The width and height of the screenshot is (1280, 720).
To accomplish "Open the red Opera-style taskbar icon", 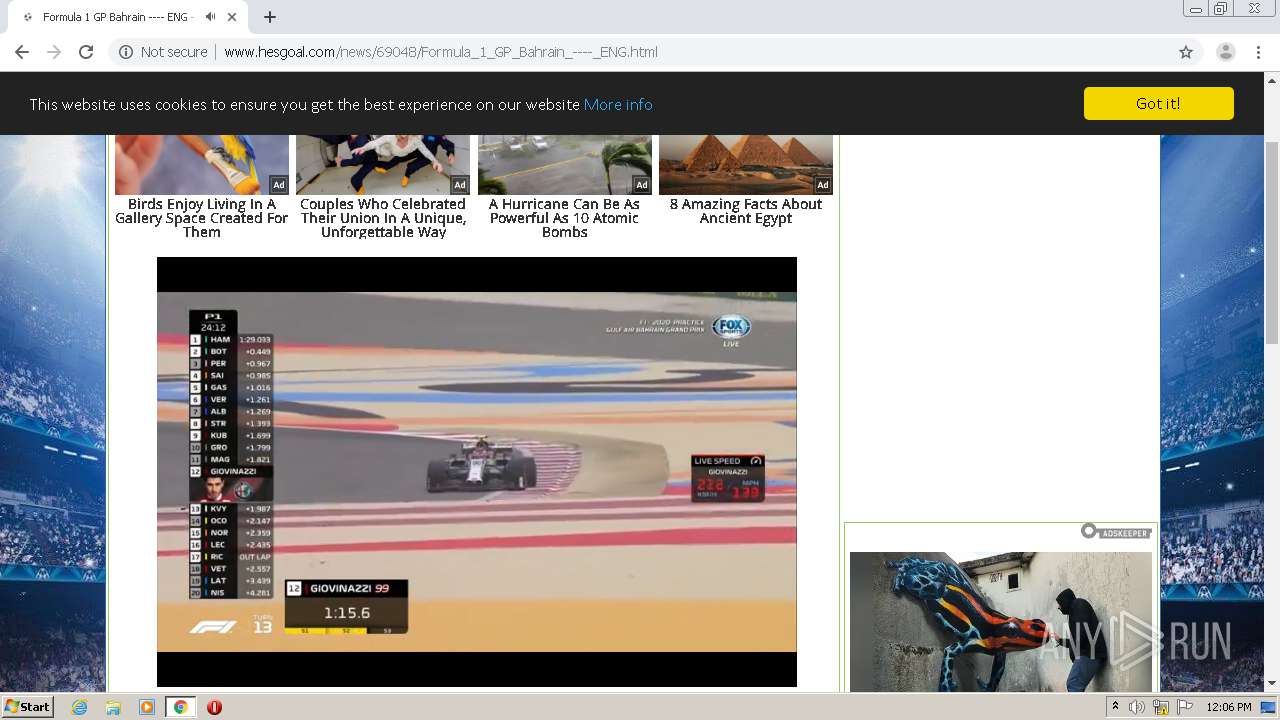I will [x=214, y=707].
